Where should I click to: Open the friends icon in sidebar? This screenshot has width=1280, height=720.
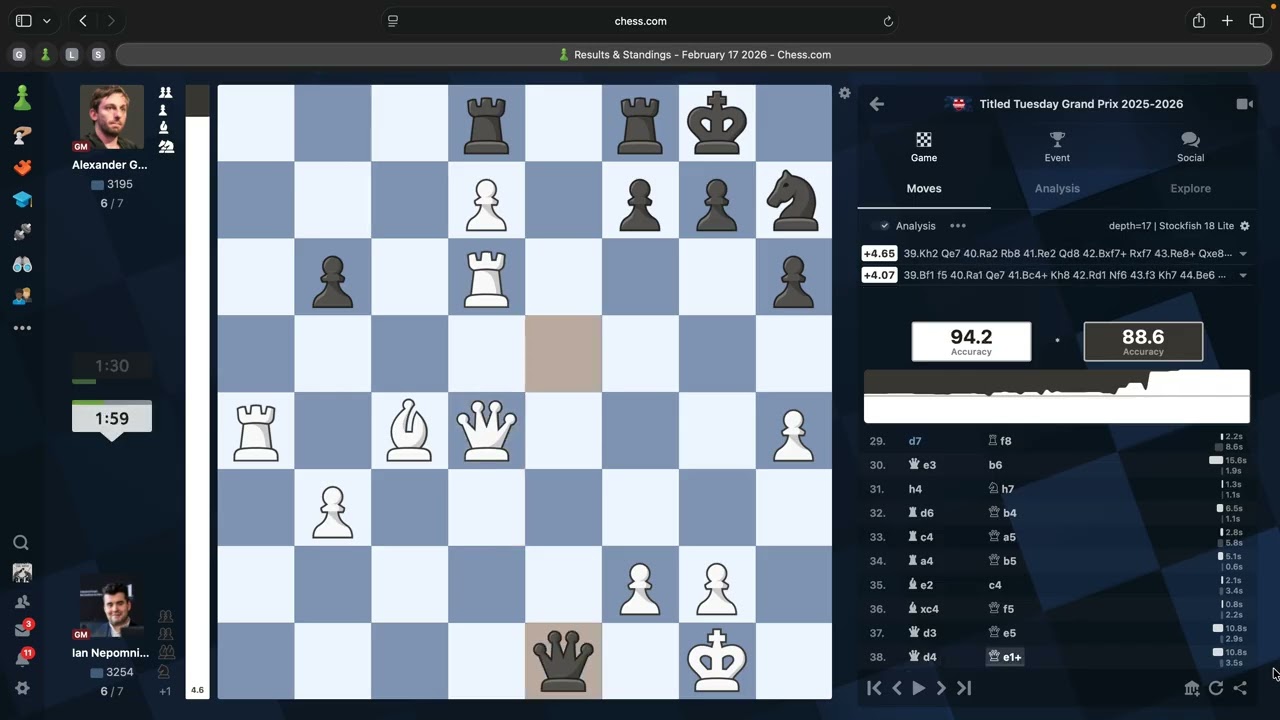pos(21,602)
